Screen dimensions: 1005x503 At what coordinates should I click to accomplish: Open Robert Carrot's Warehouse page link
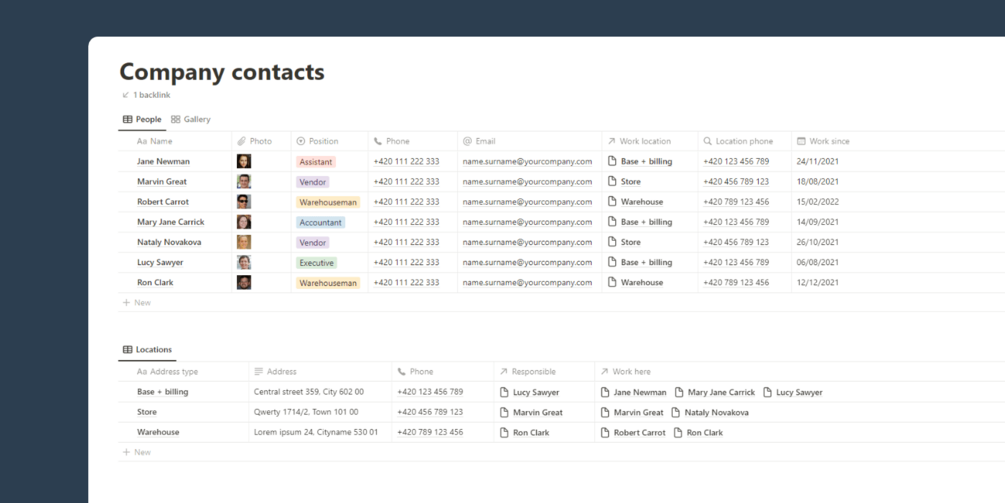635,202
